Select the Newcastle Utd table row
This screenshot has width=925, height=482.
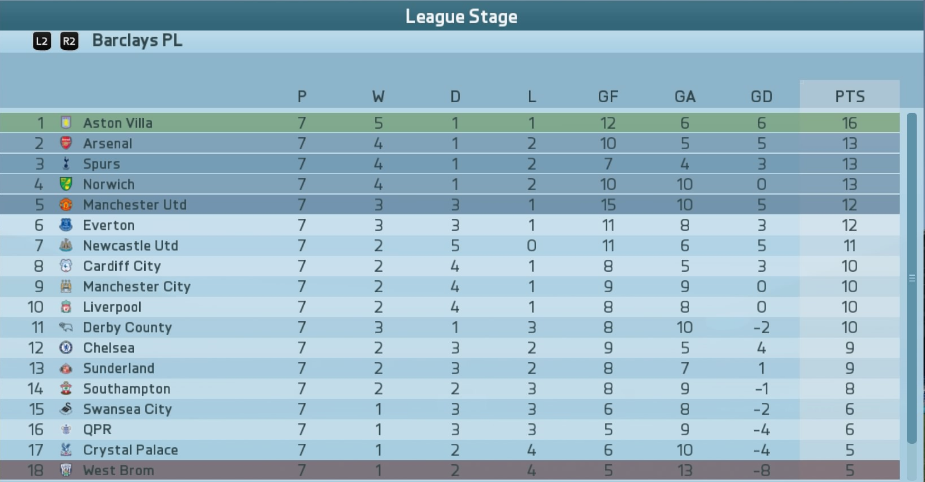tap(450, 245)
